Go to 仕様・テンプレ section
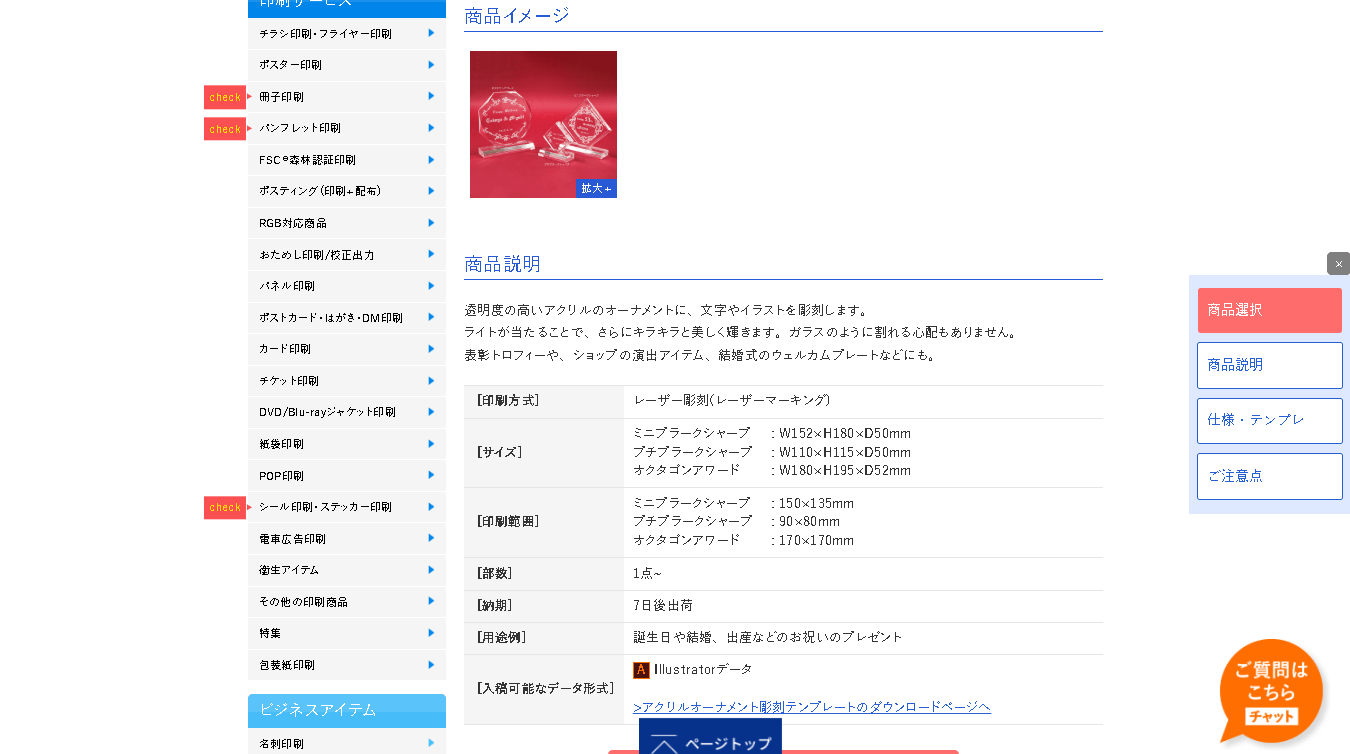Image resolution: width=1350 pixels, height=754 pixels. click(1269, 420)
